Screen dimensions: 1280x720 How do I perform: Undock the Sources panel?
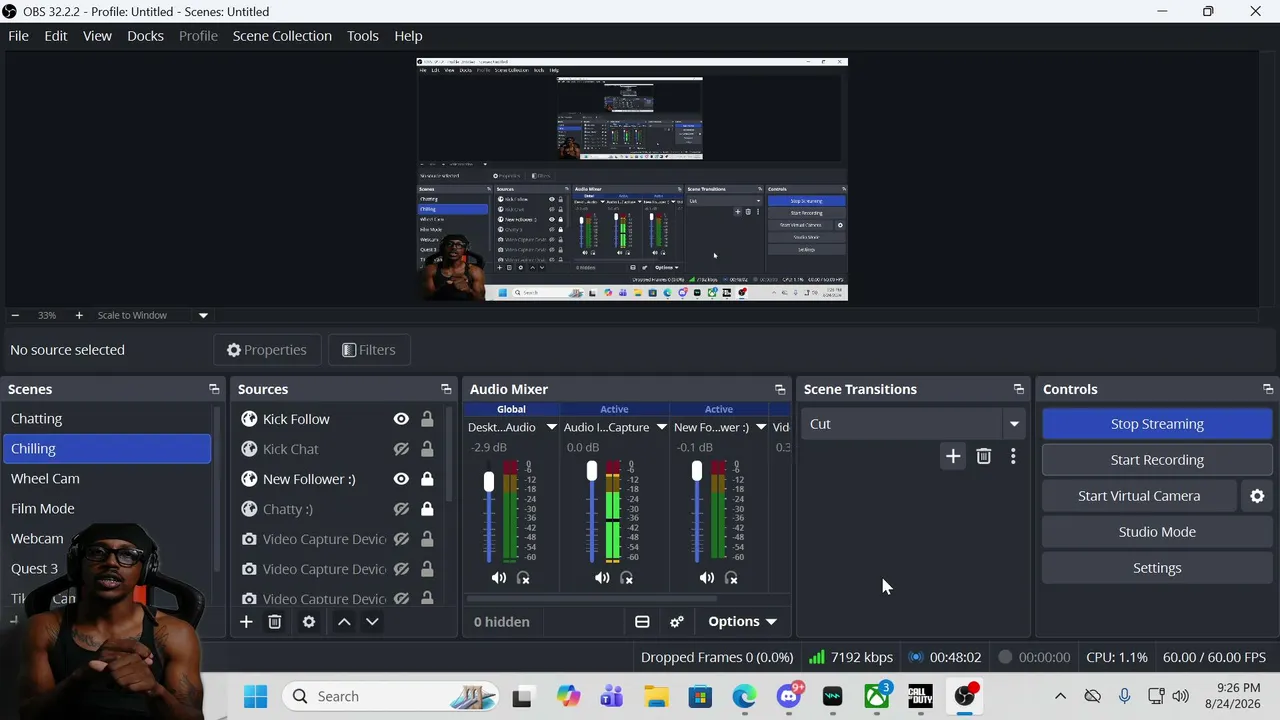click(x=446, y=389)
